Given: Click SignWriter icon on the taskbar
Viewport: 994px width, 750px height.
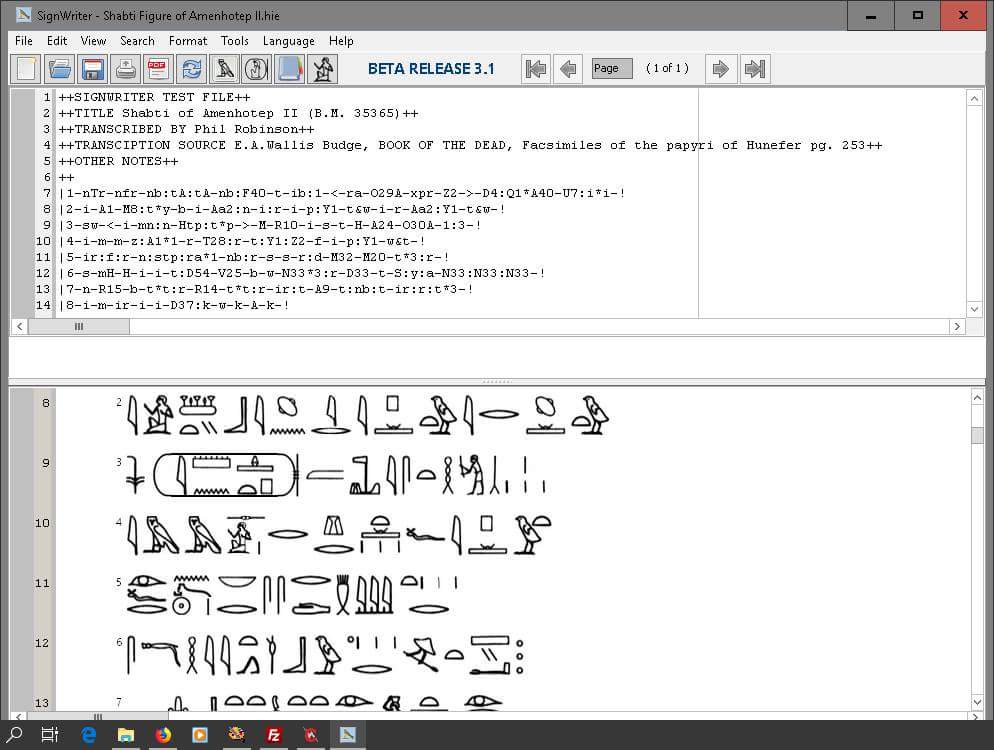Looking at the screenshot, I should pos(347,734).
